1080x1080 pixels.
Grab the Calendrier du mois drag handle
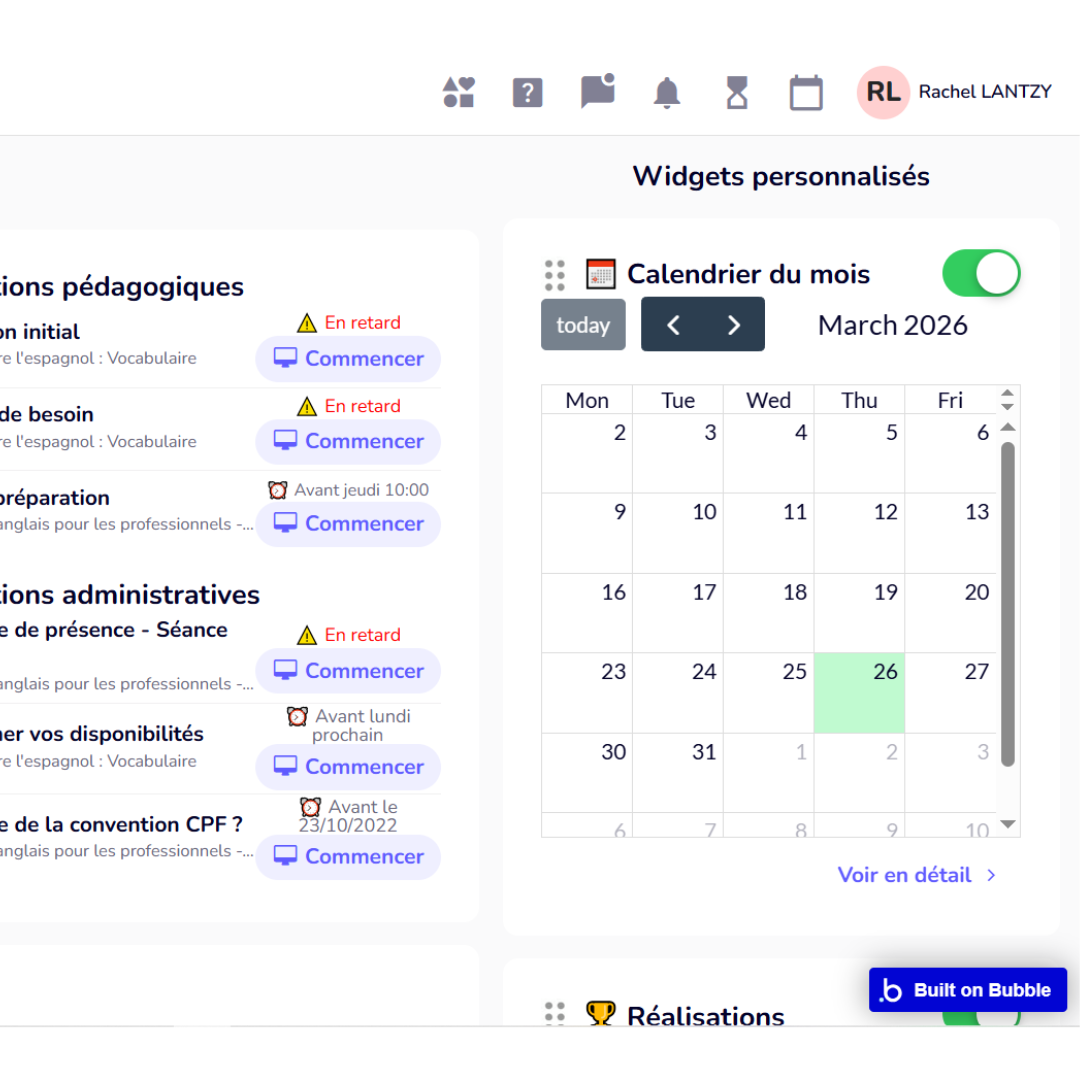[x=555, y=275]
